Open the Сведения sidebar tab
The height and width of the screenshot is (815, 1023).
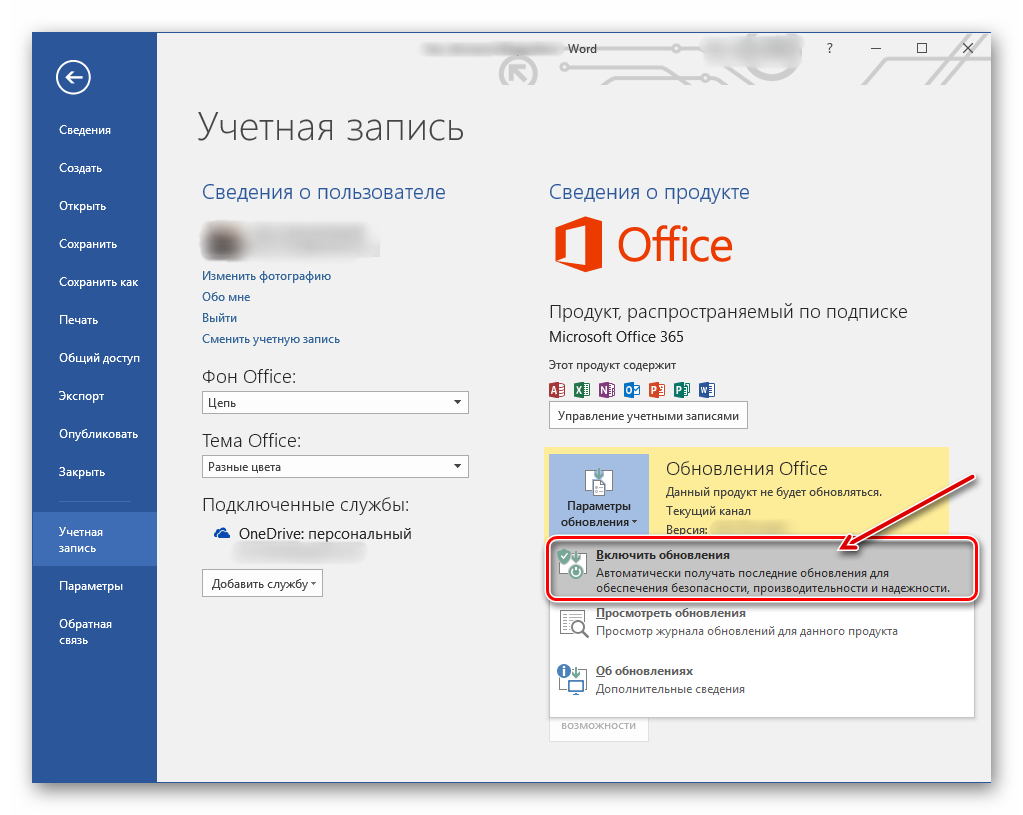pos(85,130)
